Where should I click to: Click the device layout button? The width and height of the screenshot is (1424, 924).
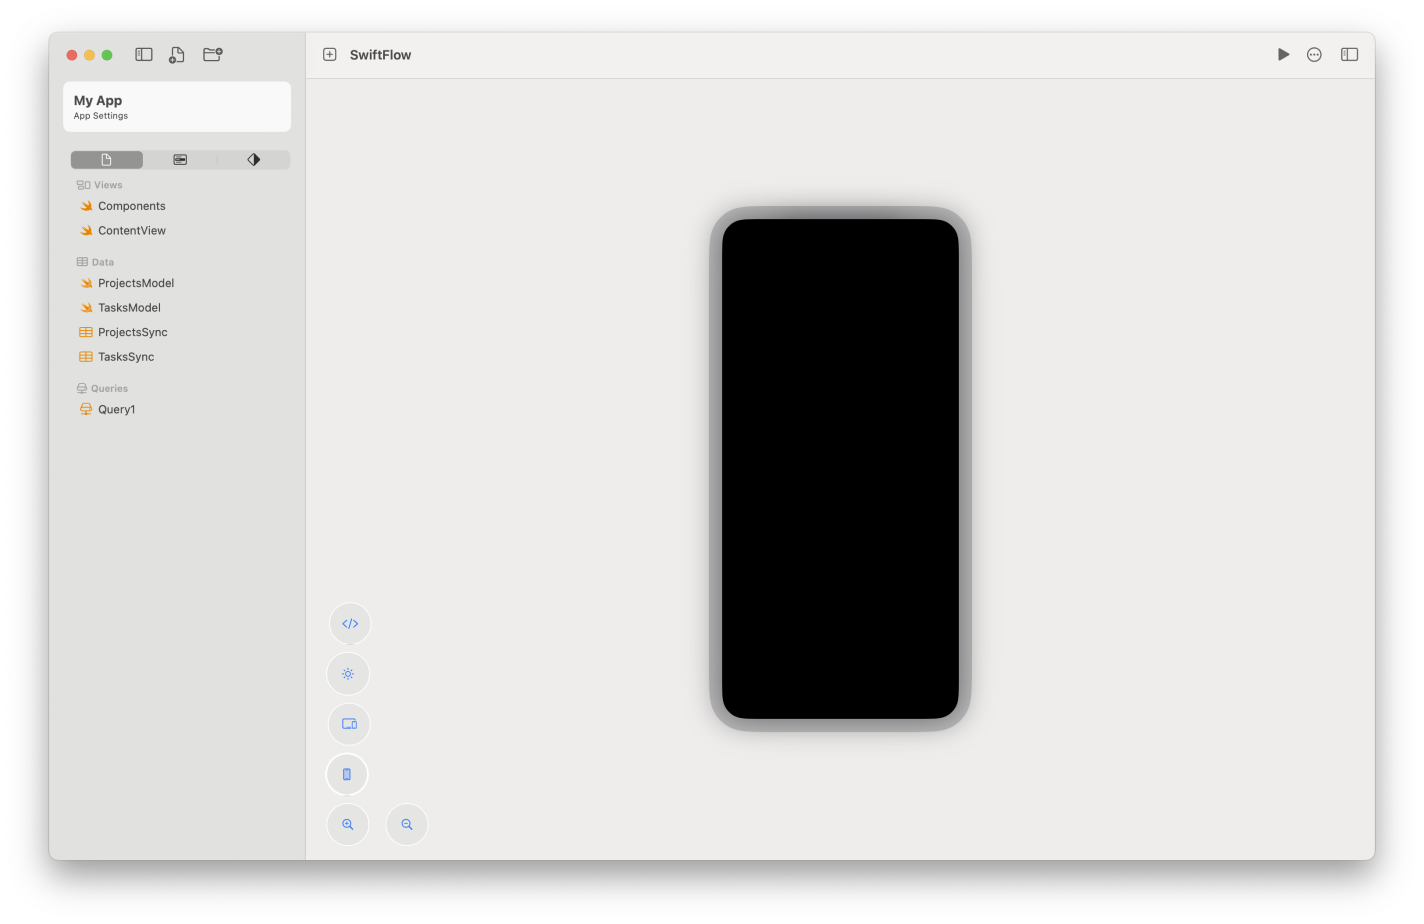click(x=349, y=724)
